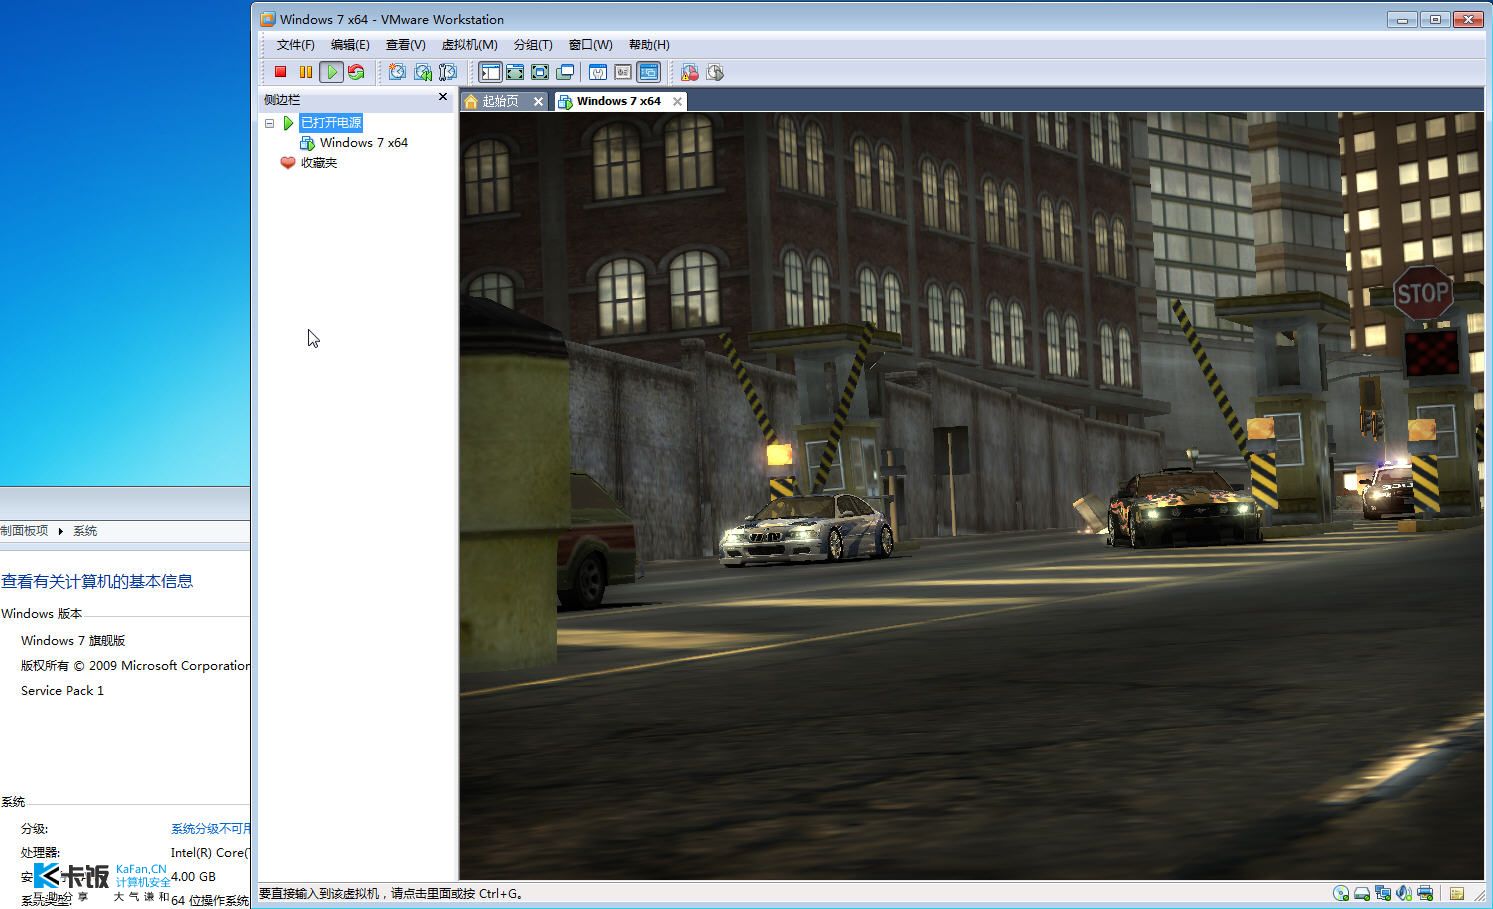Click the hard disk status icon
Viewport: 1493px width, 909px height.
(1362, 893)
